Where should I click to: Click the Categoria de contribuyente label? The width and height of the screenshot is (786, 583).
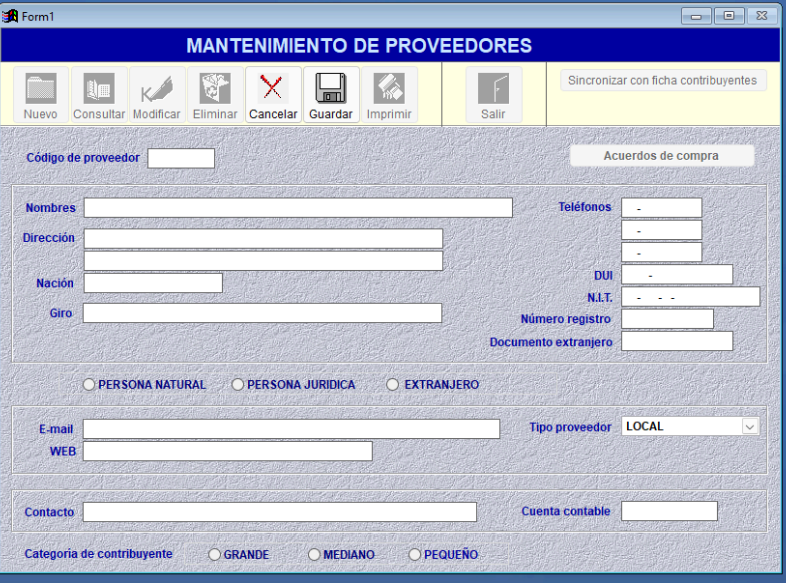tap(98, 554)
